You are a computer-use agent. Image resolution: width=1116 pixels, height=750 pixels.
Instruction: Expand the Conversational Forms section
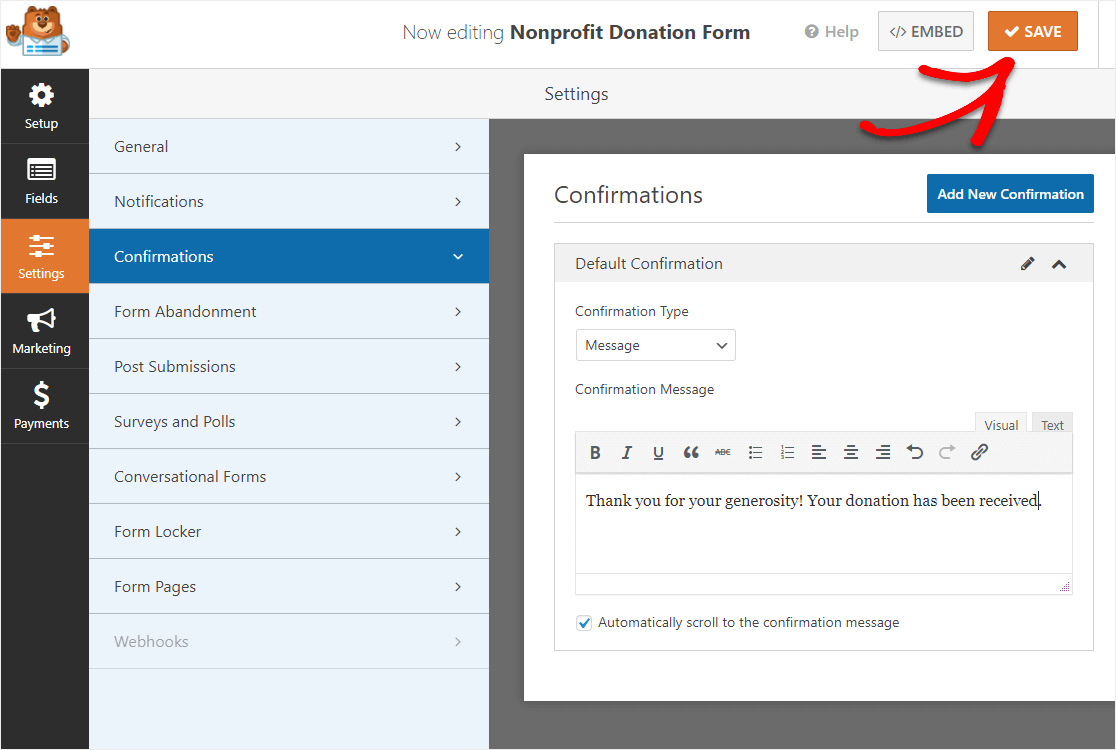click(289, 477)
